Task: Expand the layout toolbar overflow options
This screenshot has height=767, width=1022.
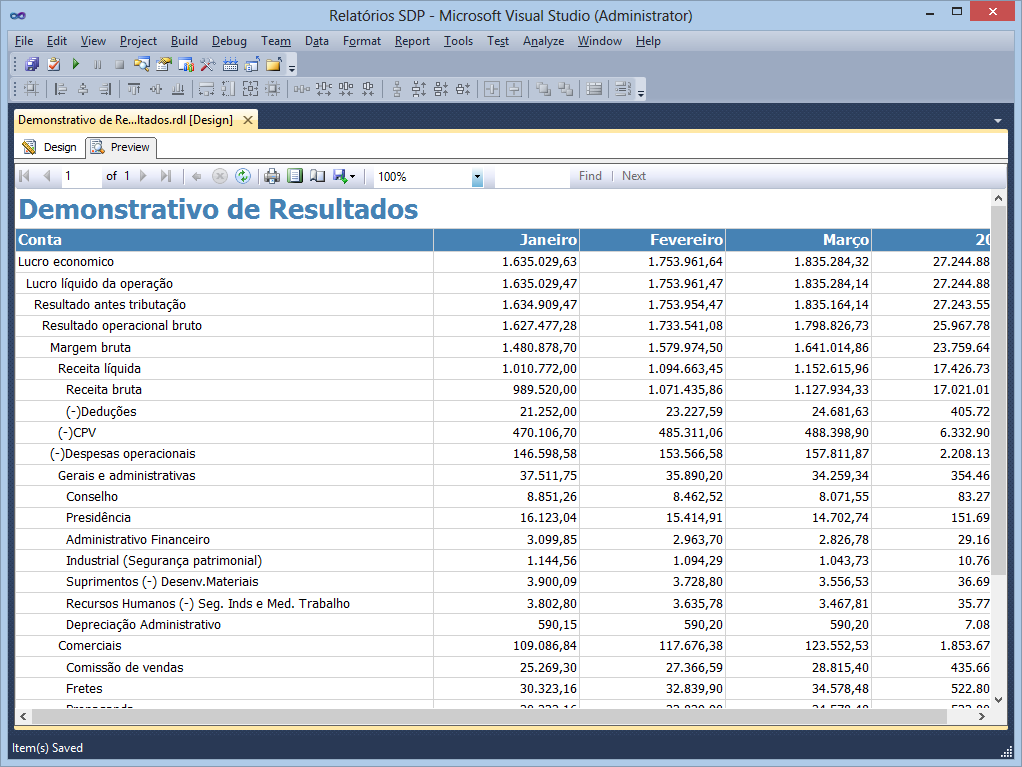Action: 641,91
